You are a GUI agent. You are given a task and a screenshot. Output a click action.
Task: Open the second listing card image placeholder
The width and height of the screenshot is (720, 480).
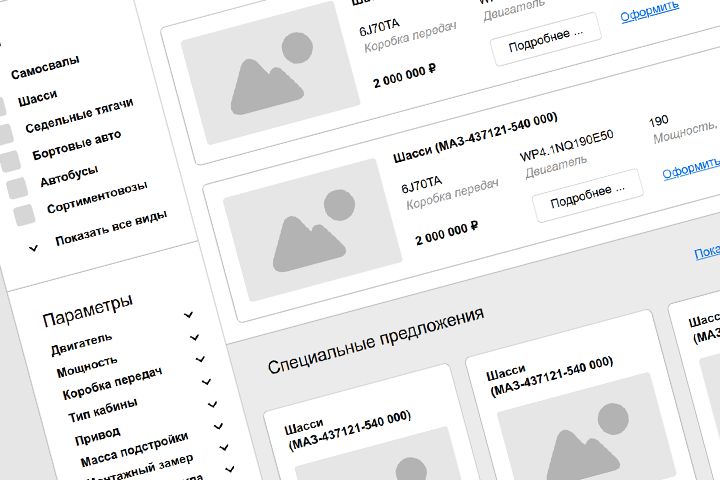tap(312, 231)
